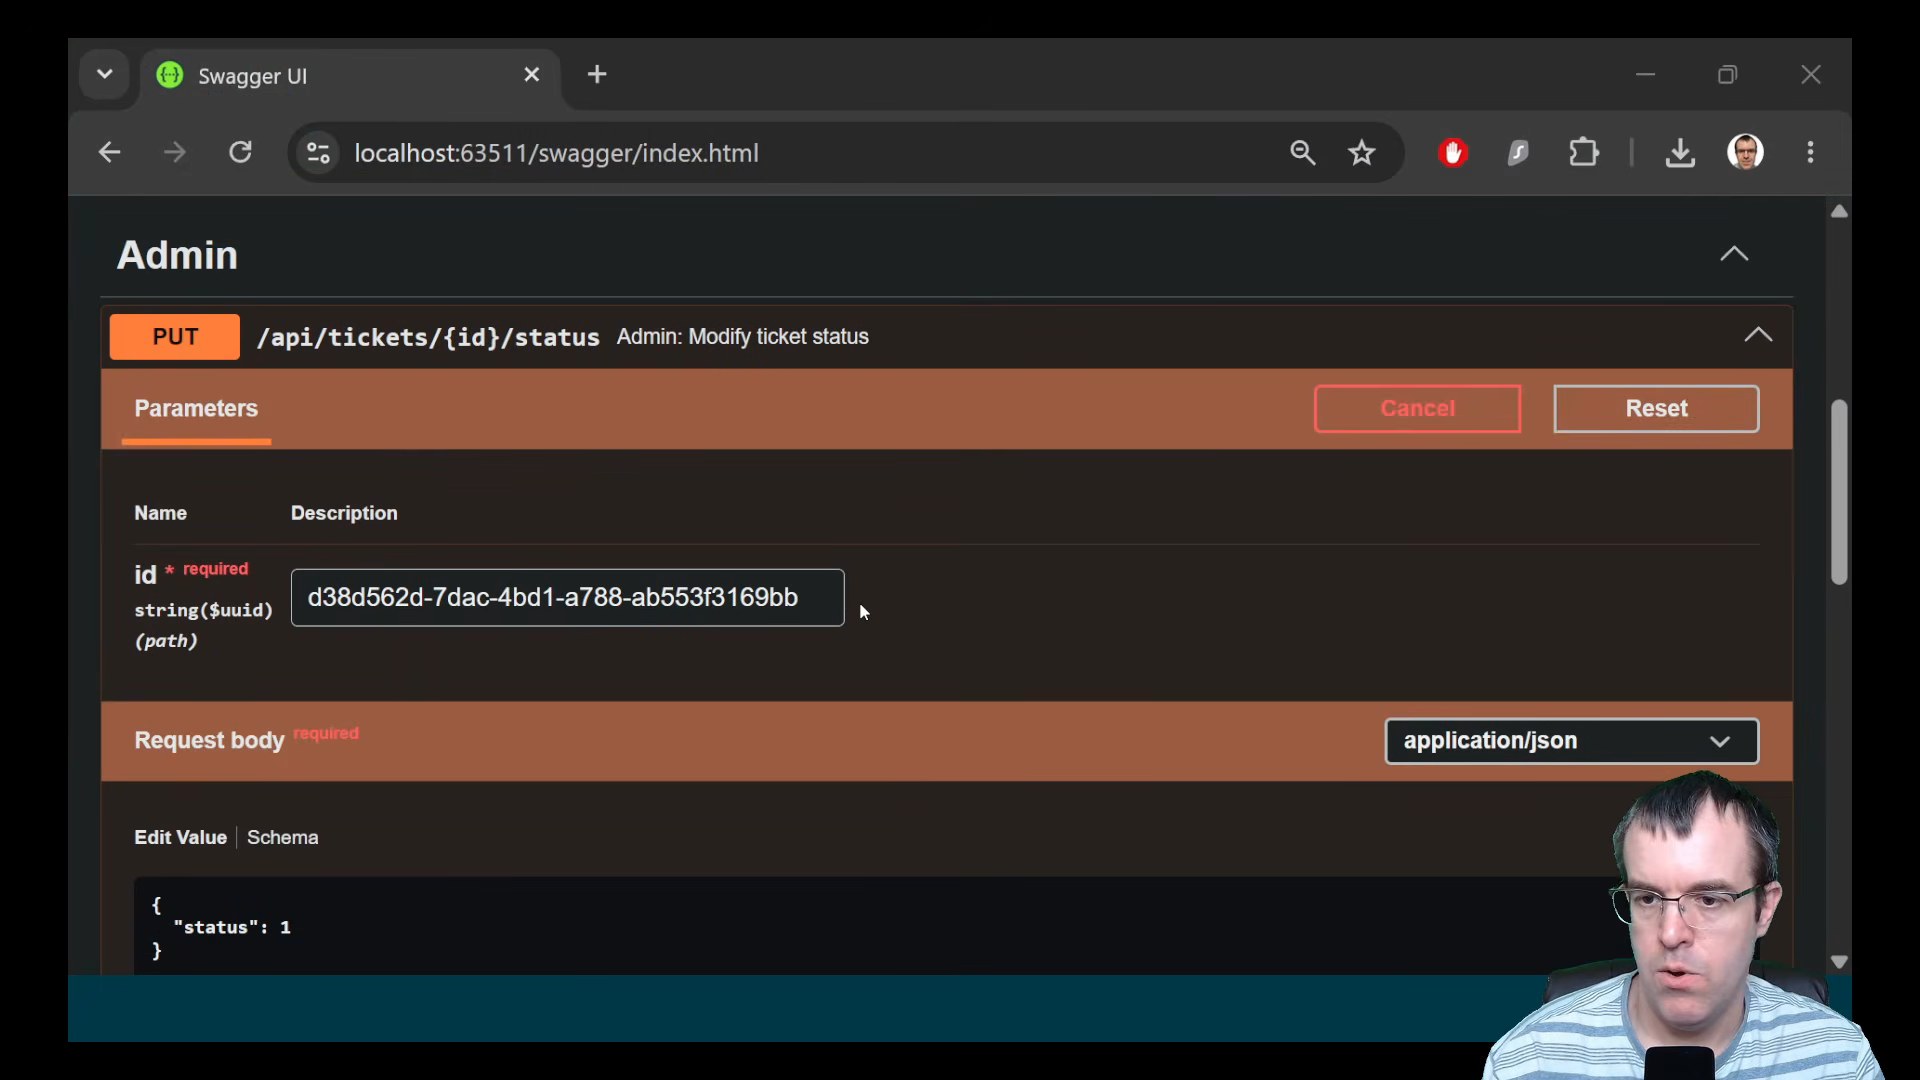Go back to previous page
Viewport: 1920px width, 1080px height.
coord(110,152)
